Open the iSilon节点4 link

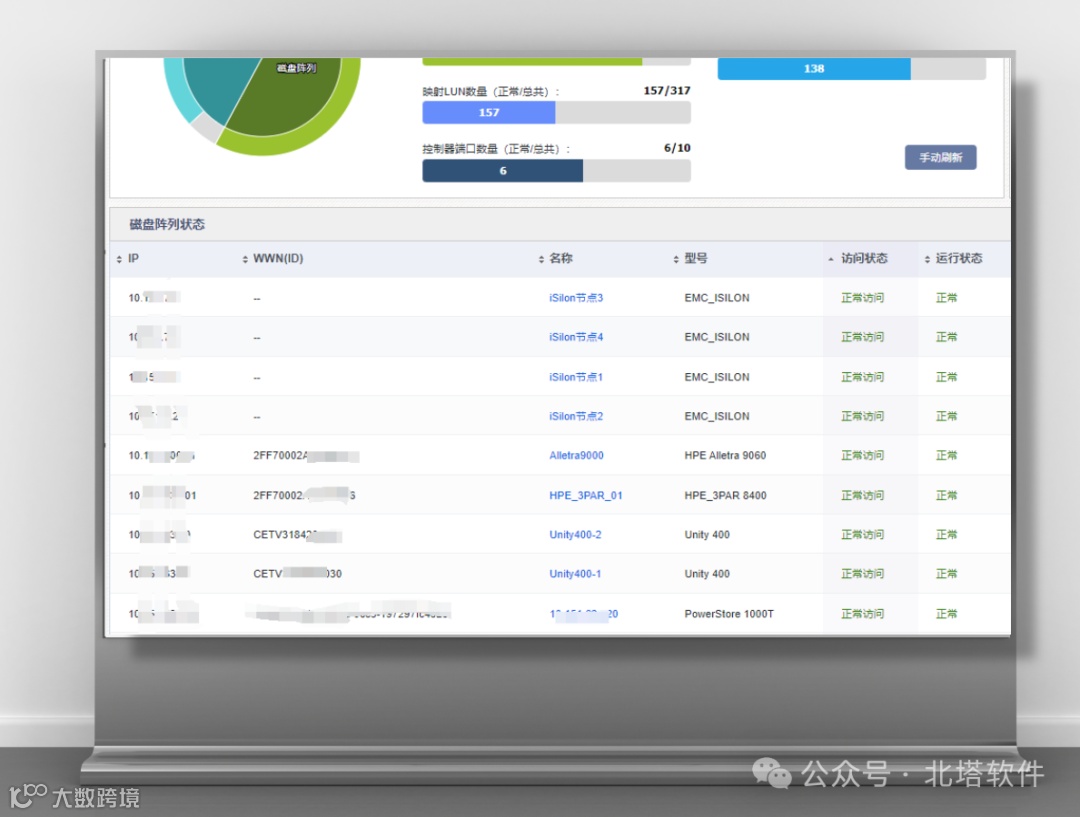576,337
